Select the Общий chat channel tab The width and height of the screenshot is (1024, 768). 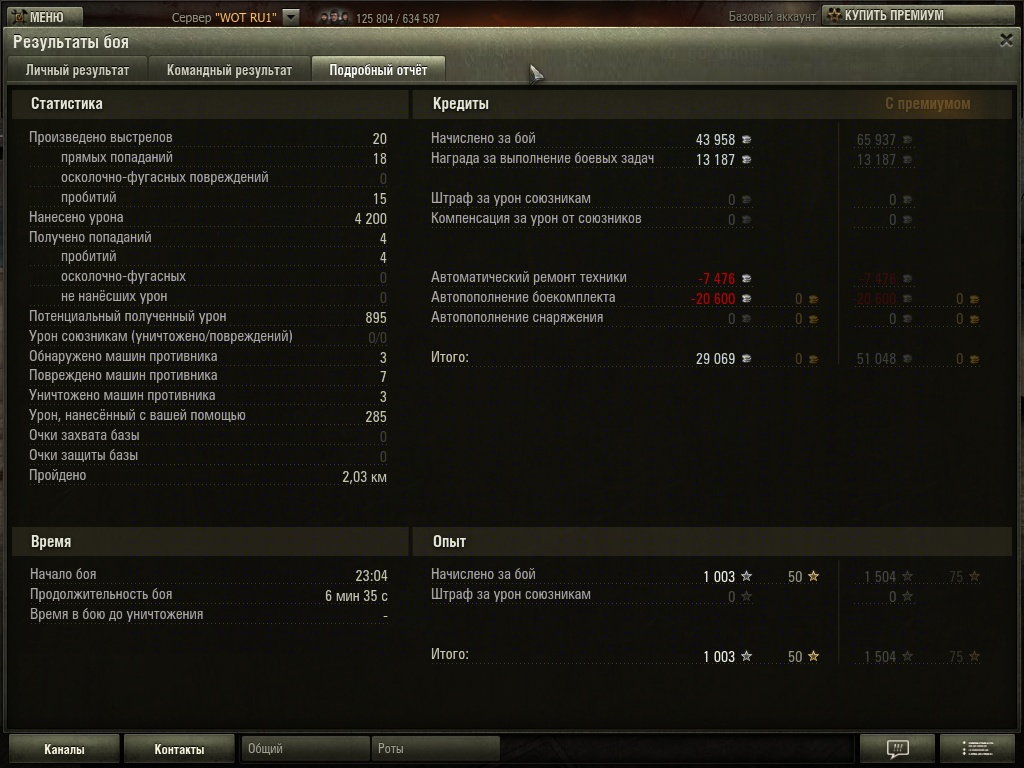tap(305, 748)
